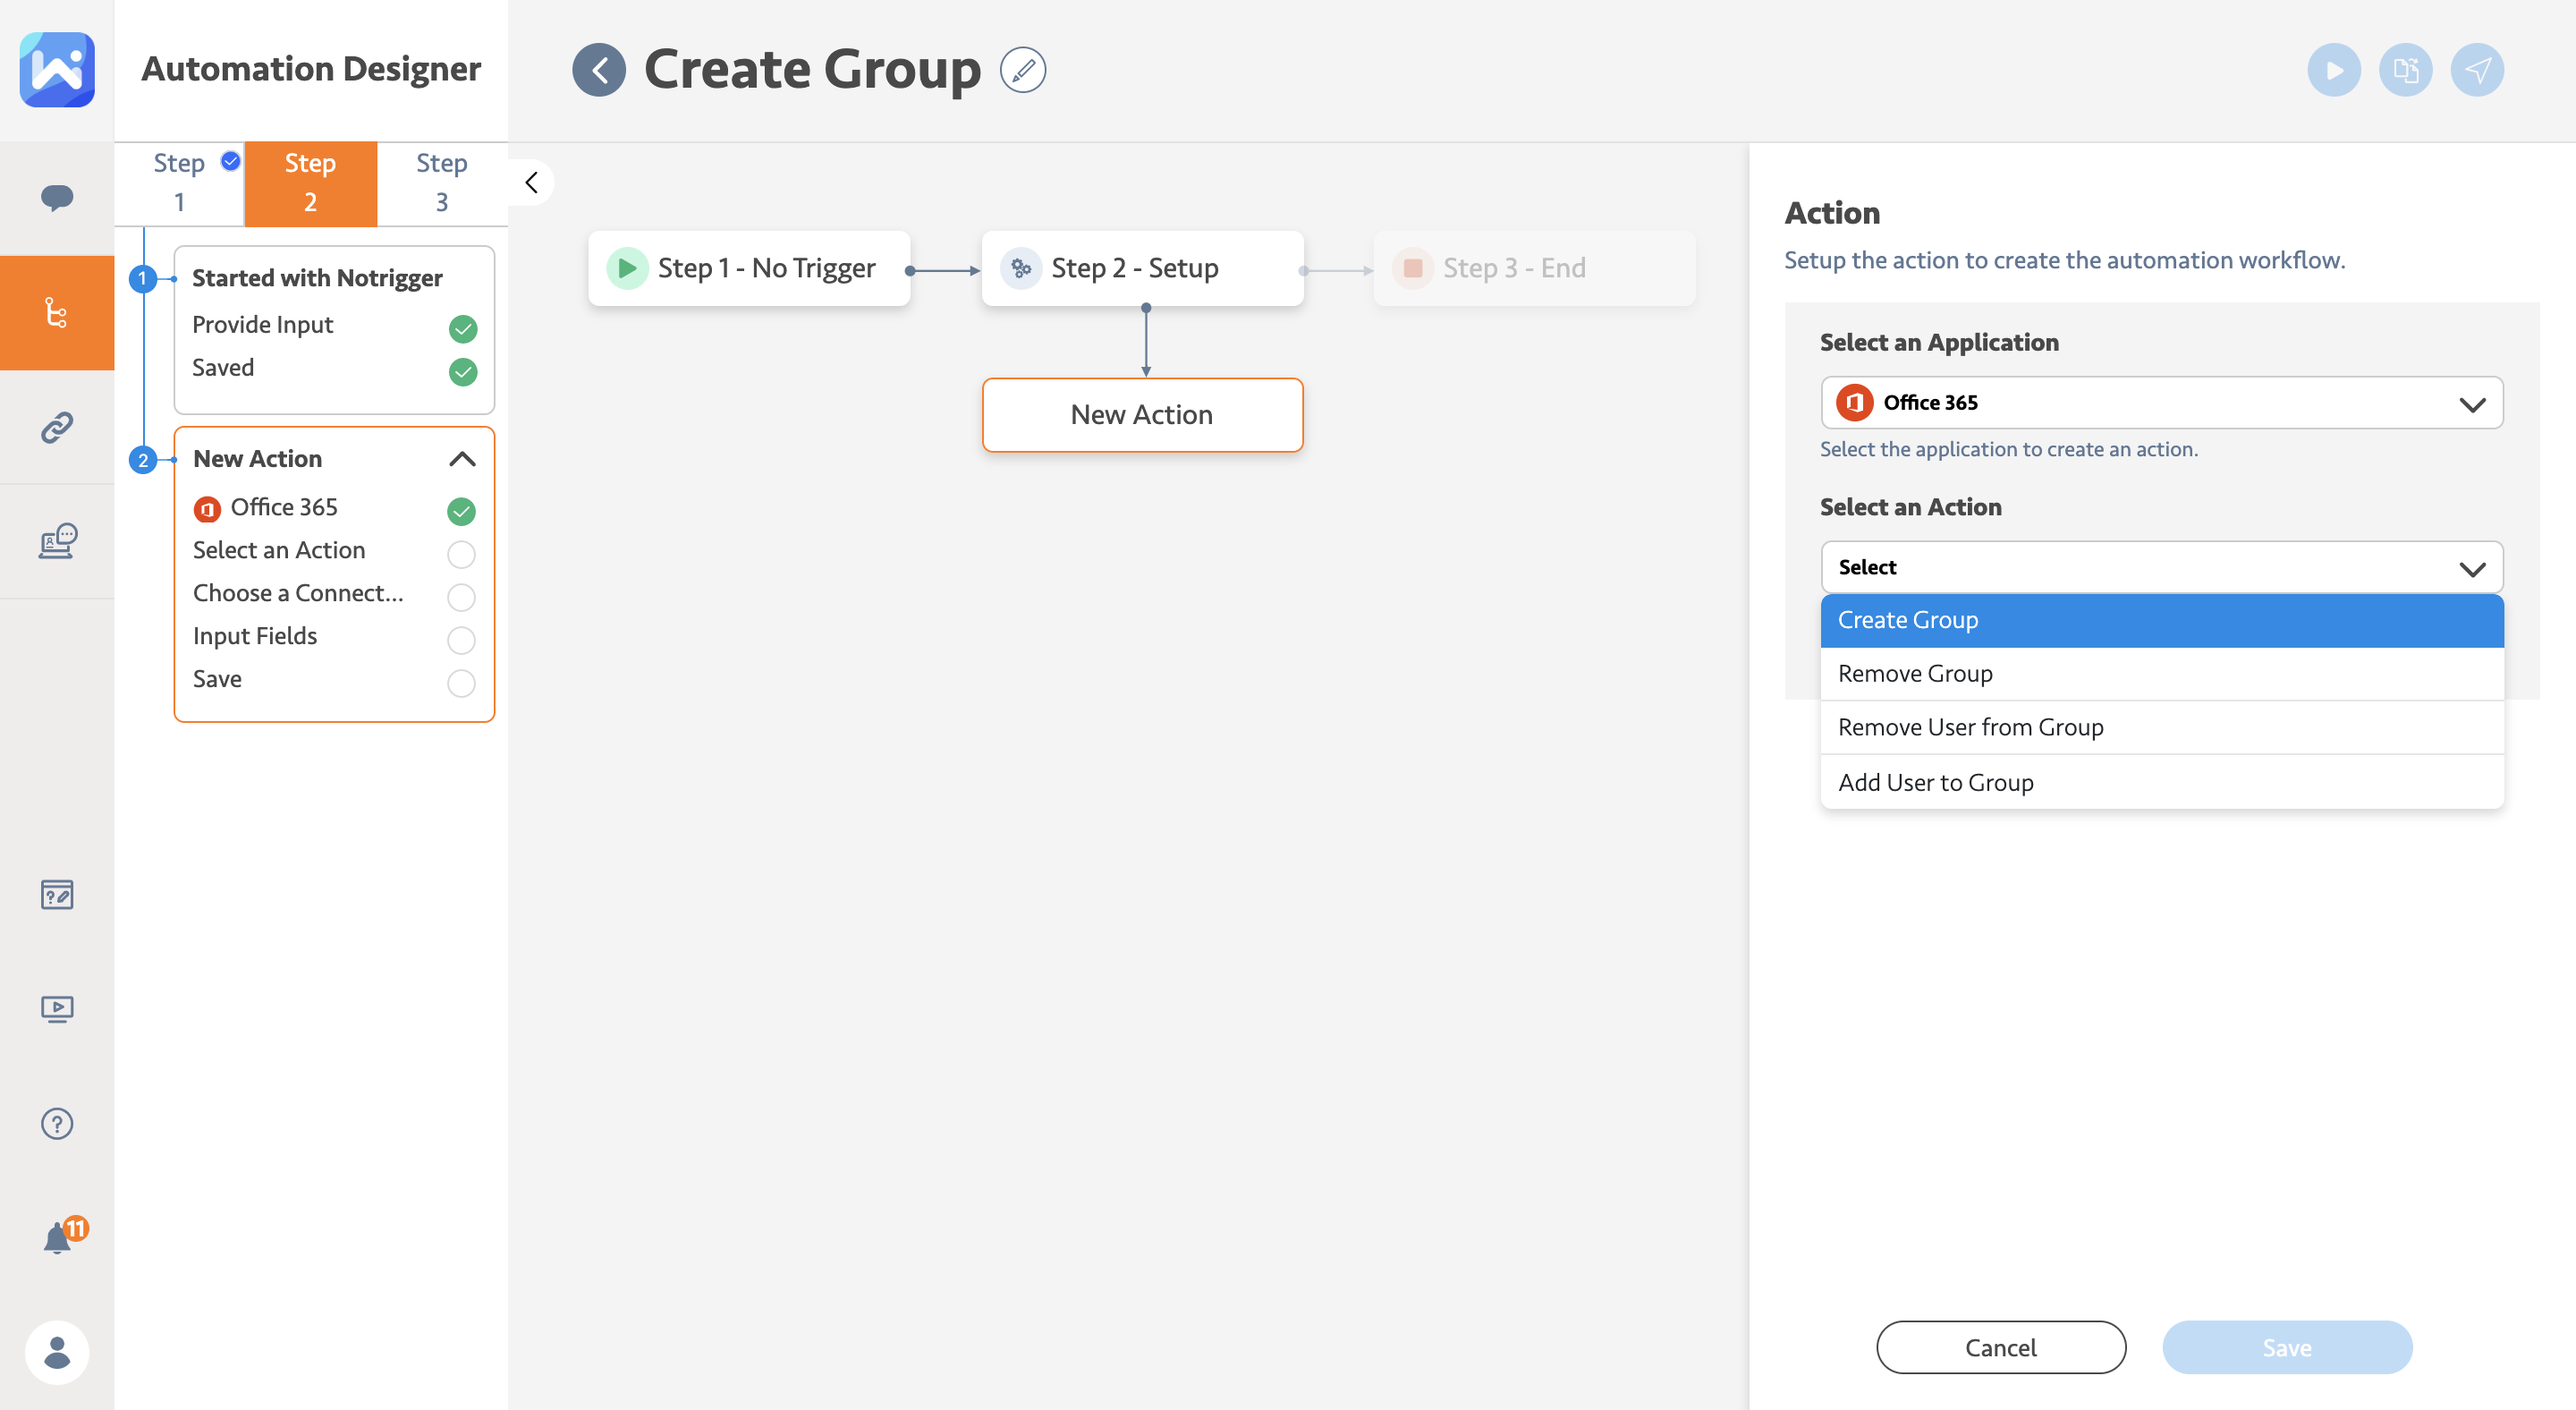2576x1410 pixels.
Task: Click the Input Fields status circle
Action: click(461, 639)
